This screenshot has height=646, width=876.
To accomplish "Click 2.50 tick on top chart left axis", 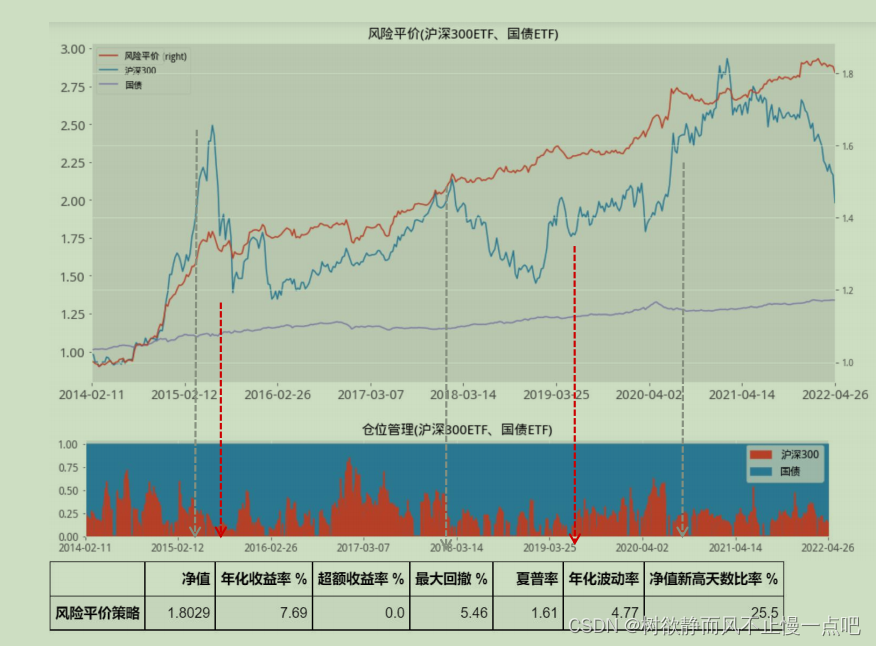I will point(73,125).
